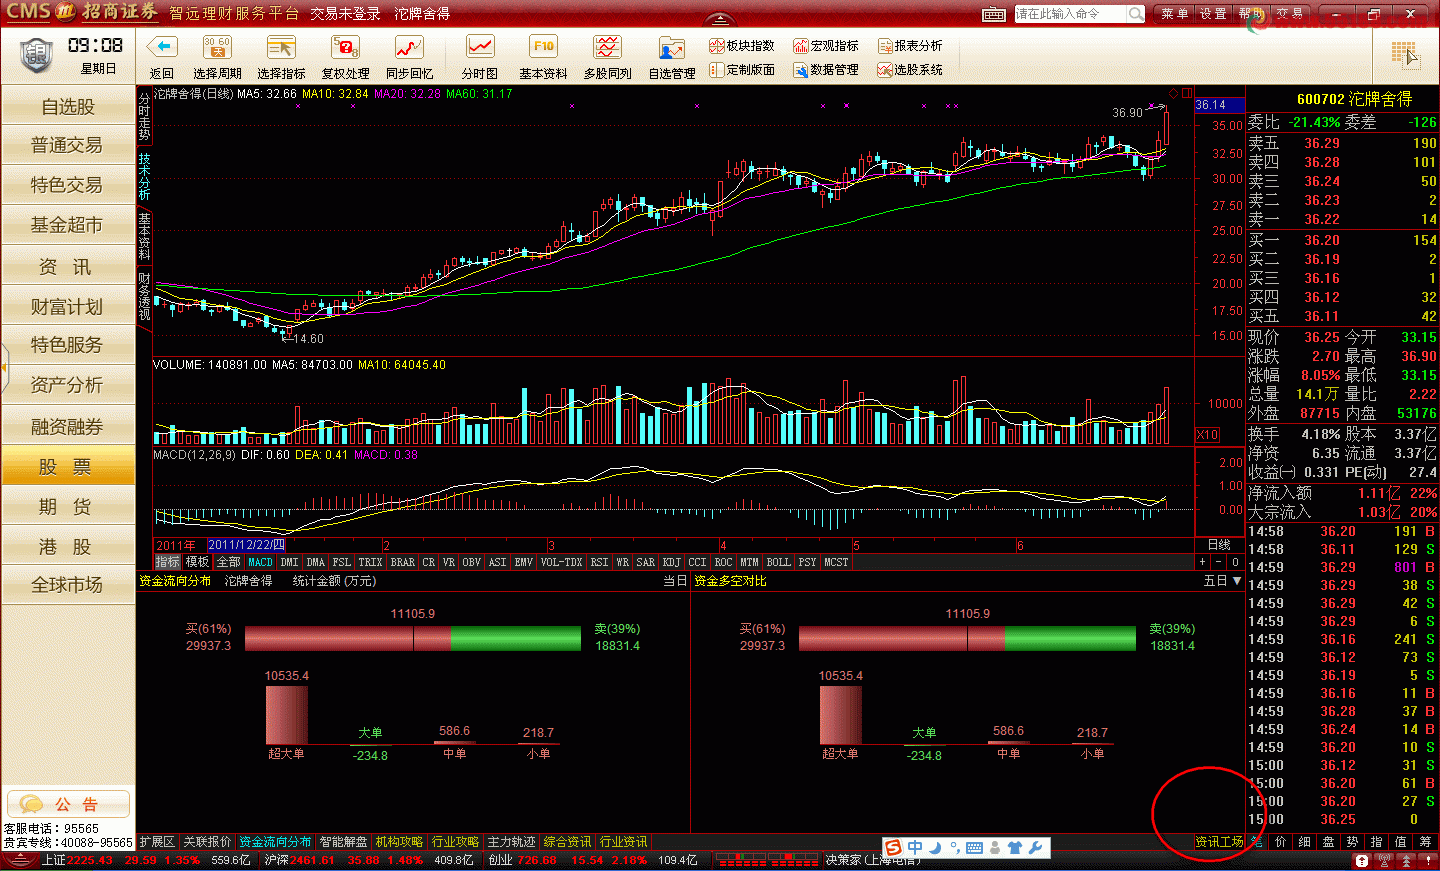The width and height of the screenshot is (1440, 871).
Task: Open F10 基本资料 icon
Action: coord(543,47)
